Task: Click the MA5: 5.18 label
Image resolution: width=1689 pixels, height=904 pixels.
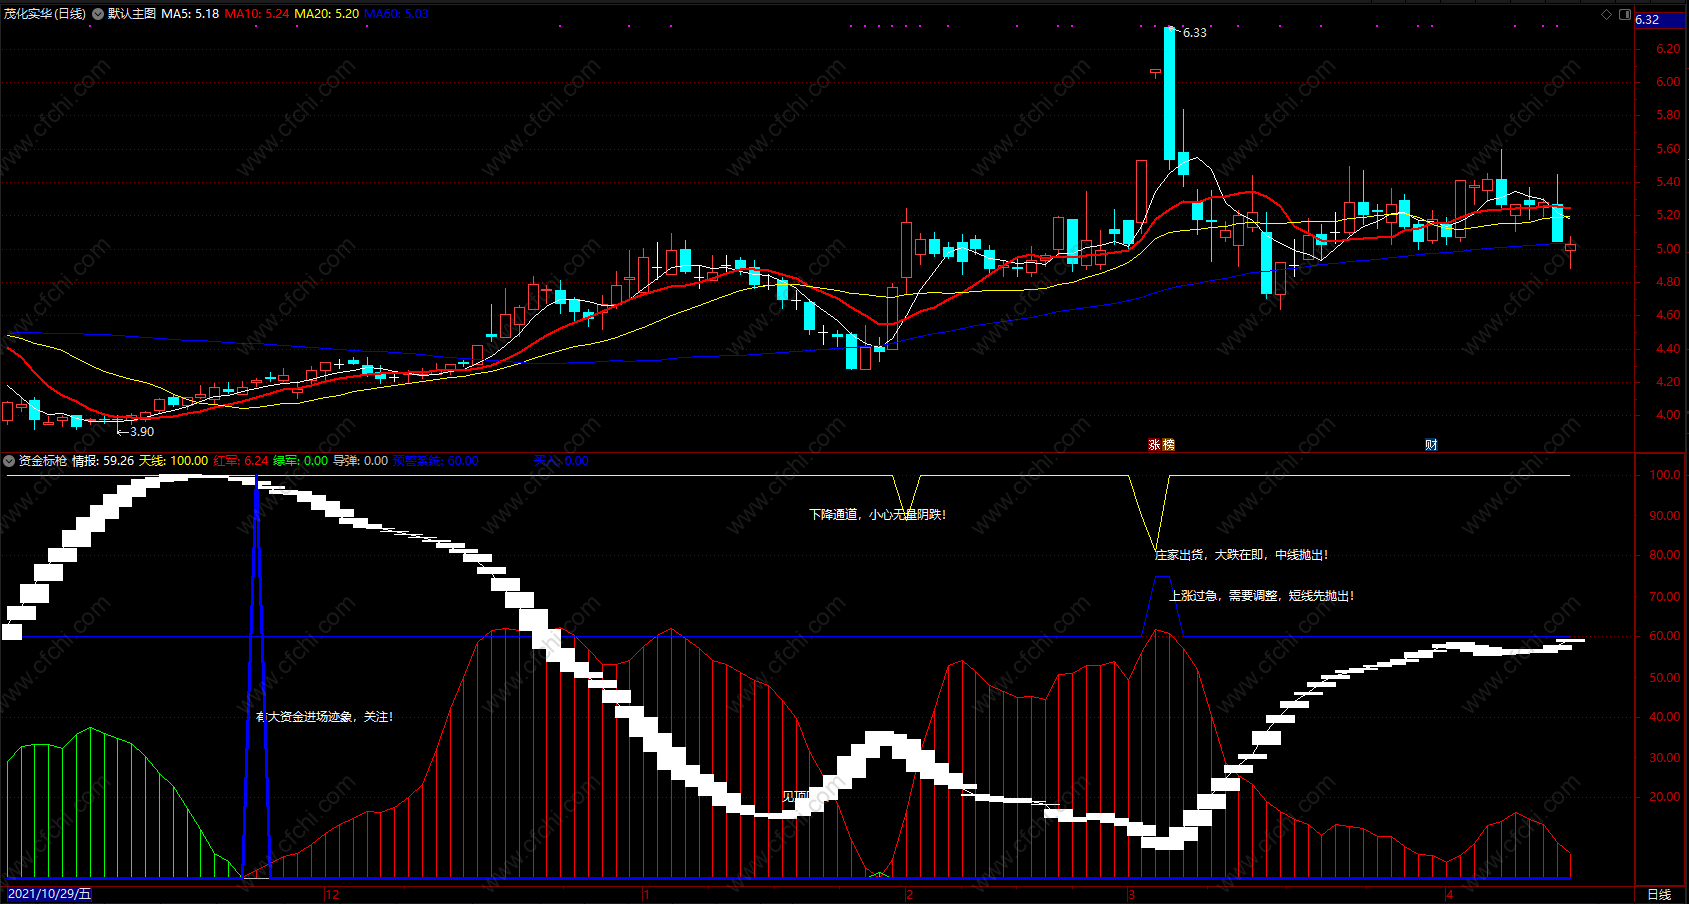Action: (190, 14)
